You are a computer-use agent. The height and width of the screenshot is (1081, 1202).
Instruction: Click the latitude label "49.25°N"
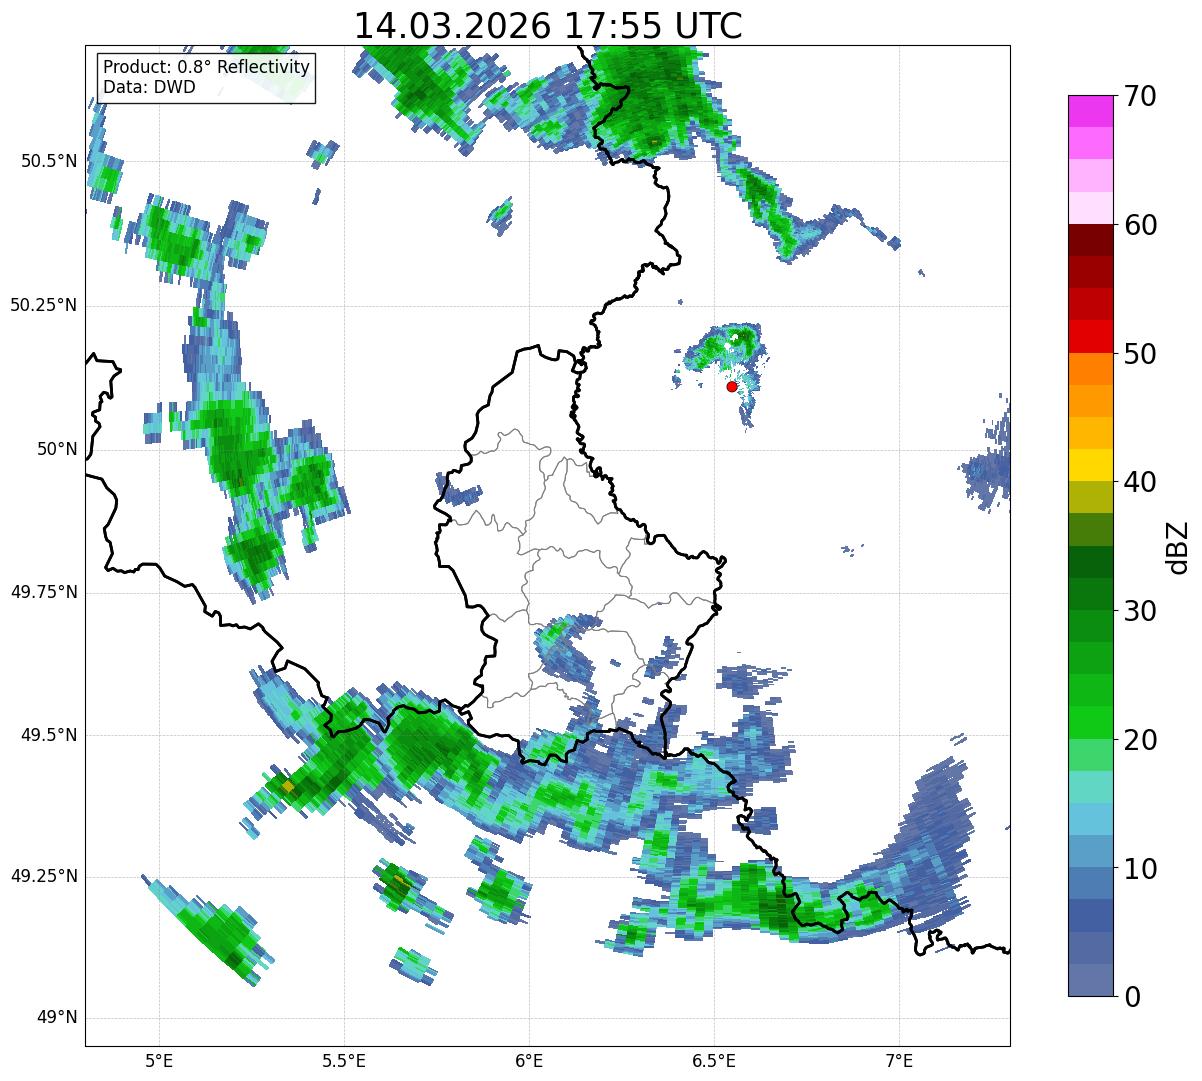[x=44, y=876]
